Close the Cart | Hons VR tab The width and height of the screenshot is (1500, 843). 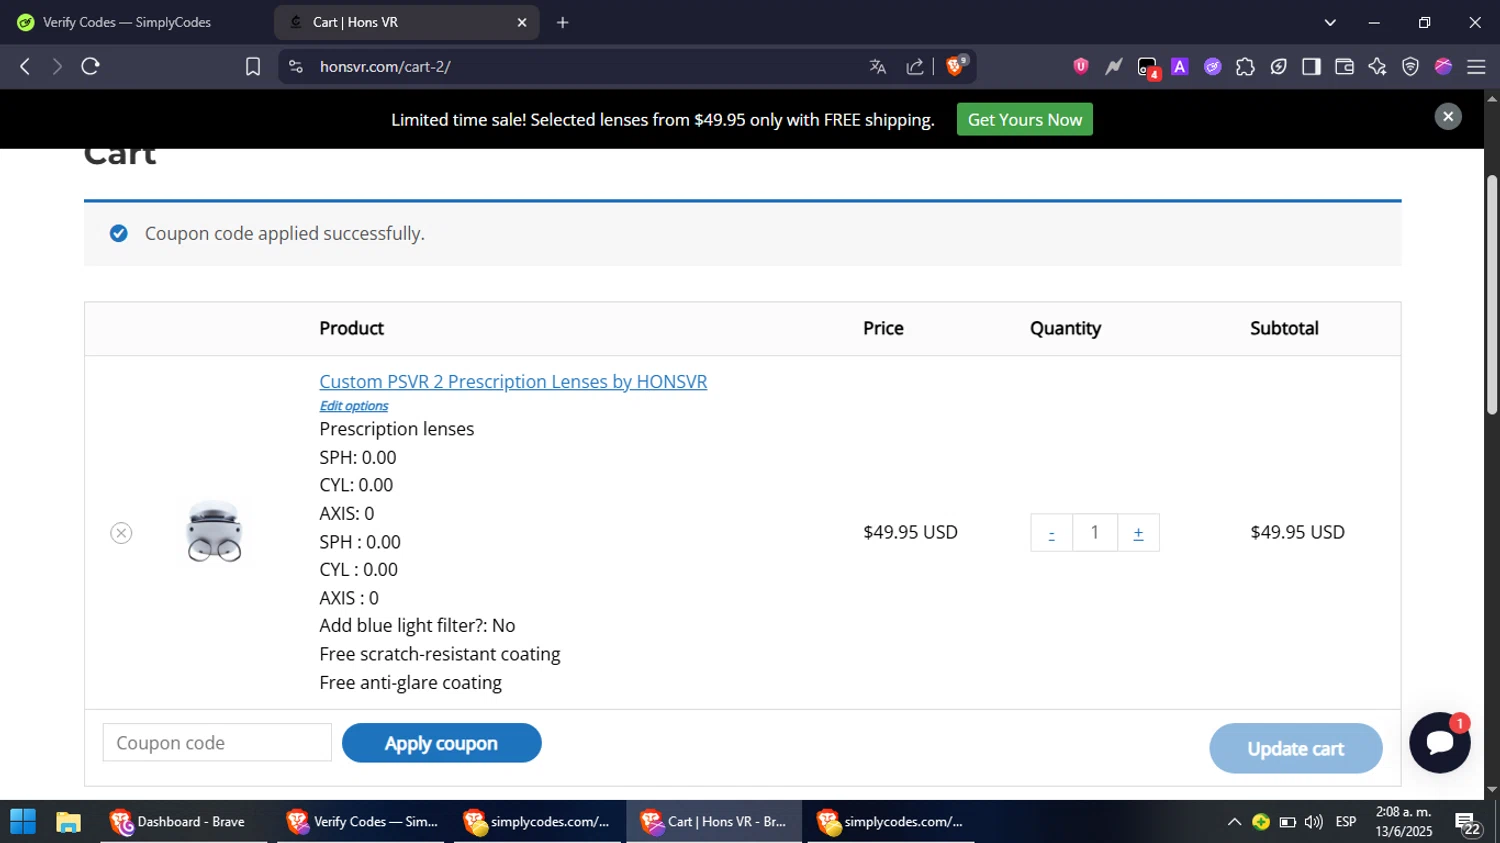(x=521, y=22)
